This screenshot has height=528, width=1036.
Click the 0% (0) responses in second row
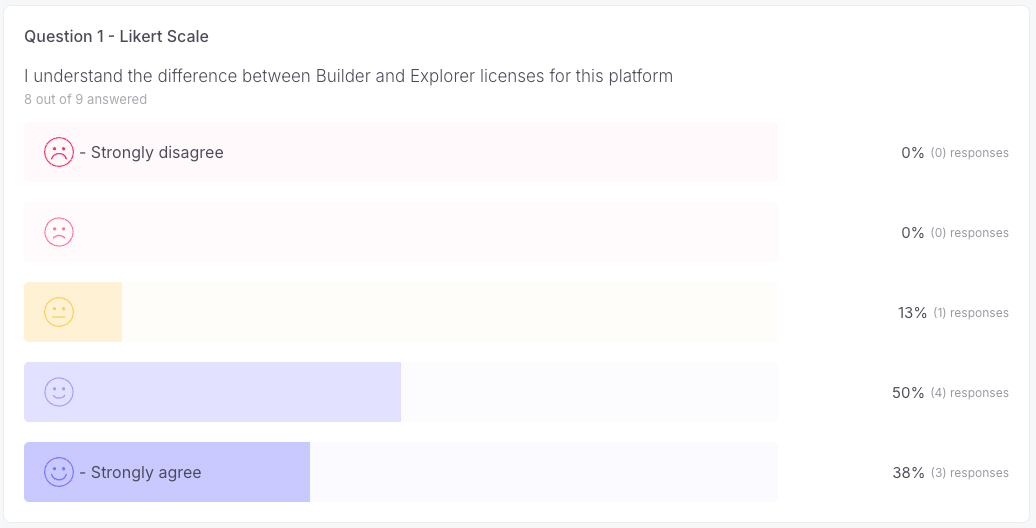coord(954,233)
